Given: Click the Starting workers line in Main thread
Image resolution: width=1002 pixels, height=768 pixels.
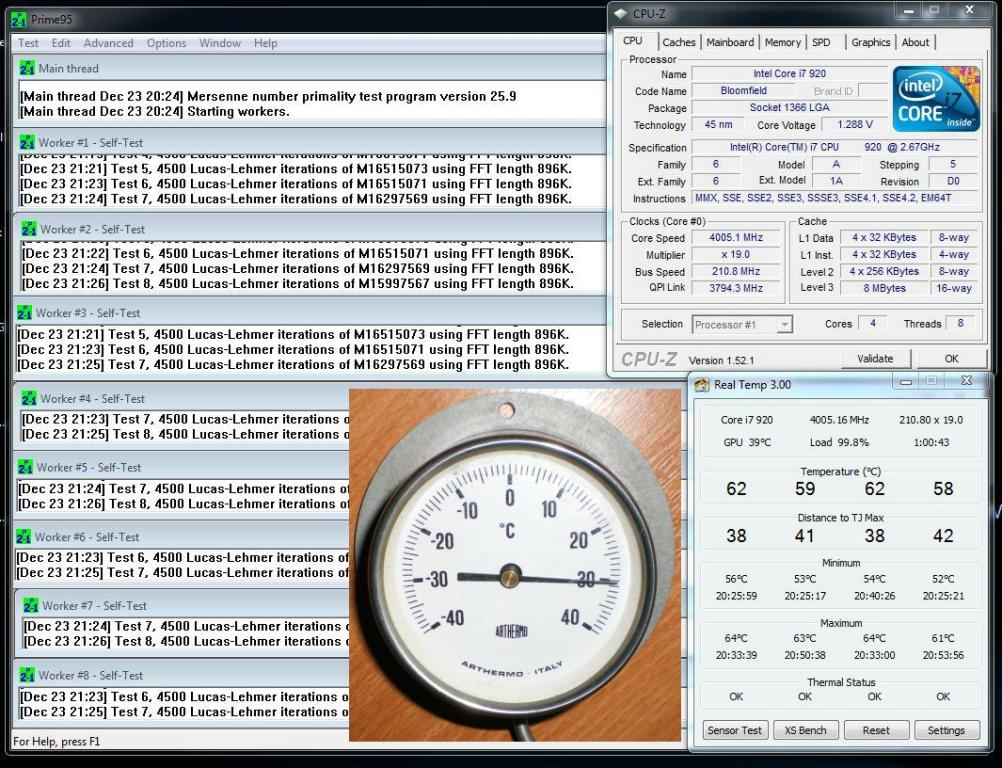Looking at the screenshot, I should (x=155, y=112).
